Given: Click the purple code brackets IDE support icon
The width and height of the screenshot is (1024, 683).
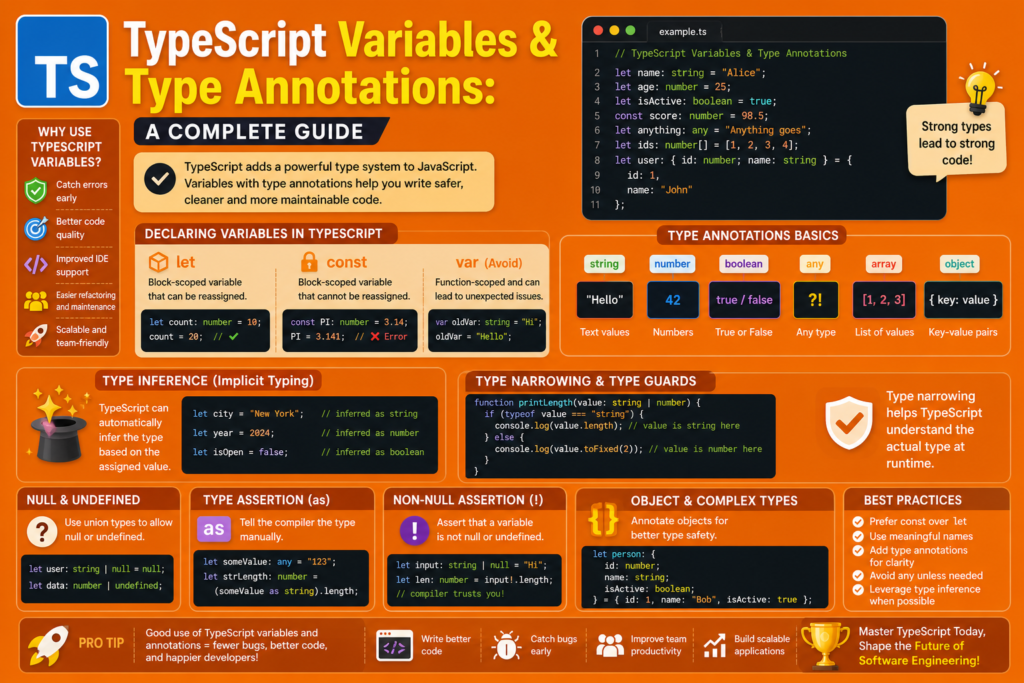Looking at the screenshot, I should [x=36, y=264].
